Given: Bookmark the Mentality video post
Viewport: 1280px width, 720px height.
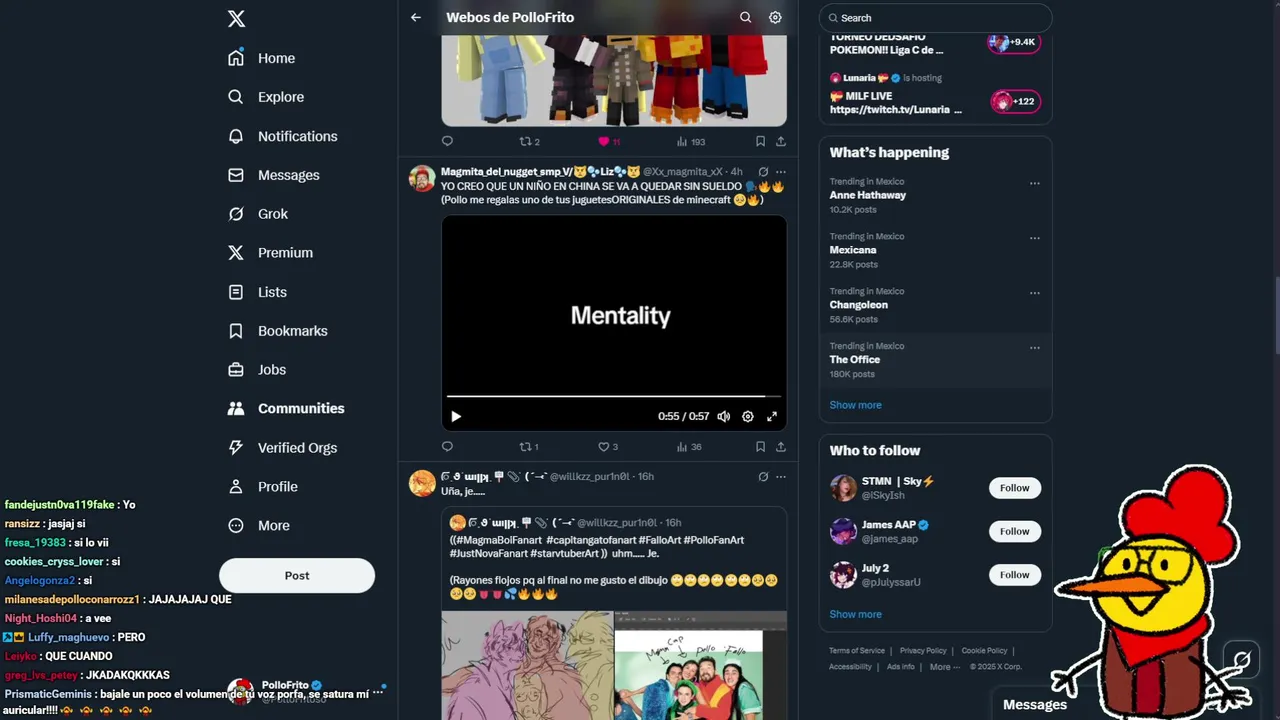Looking at the screenshot, I should click(760, 447).
